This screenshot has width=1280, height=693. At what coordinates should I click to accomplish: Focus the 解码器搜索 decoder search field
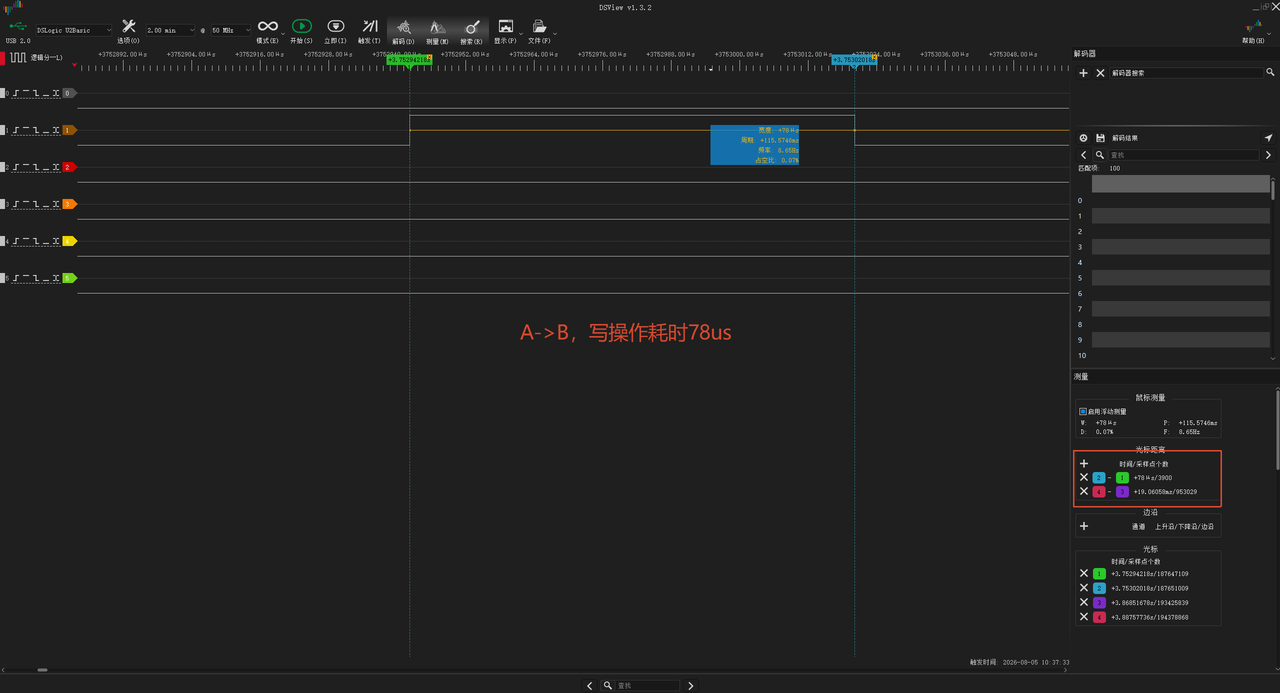pyautogui.click(x=1186, y=73)
